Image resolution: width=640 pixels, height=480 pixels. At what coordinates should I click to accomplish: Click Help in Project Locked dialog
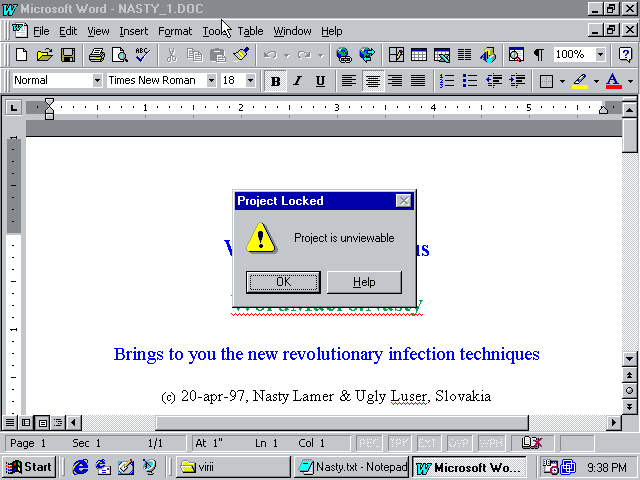(x=364, y=282)
